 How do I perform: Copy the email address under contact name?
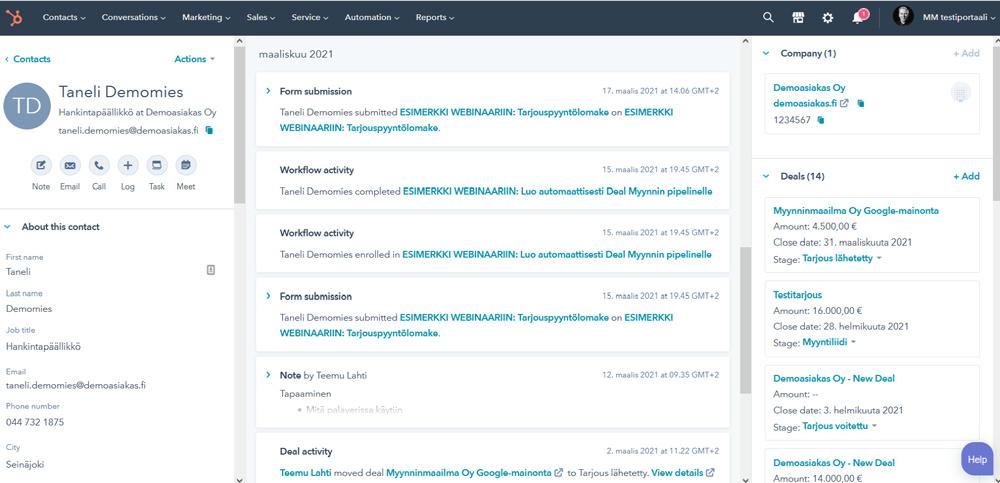click(x=209, y=130)
